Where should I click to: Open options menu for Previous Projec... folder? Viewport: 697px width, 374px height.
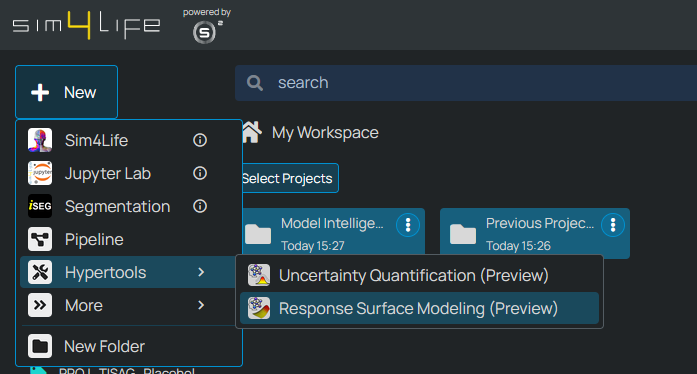point(613,225)
